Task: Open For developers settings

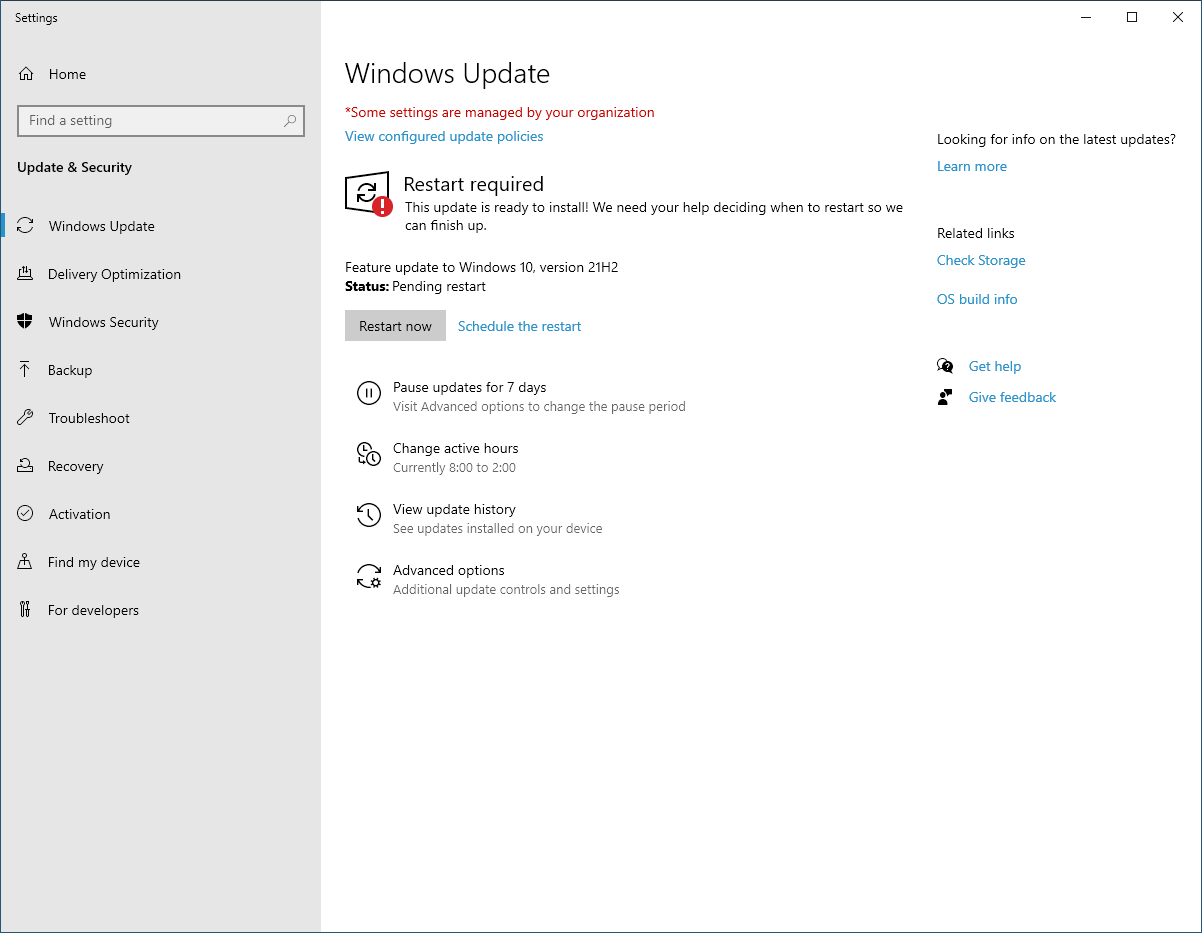Action: (x=160, y=610)
